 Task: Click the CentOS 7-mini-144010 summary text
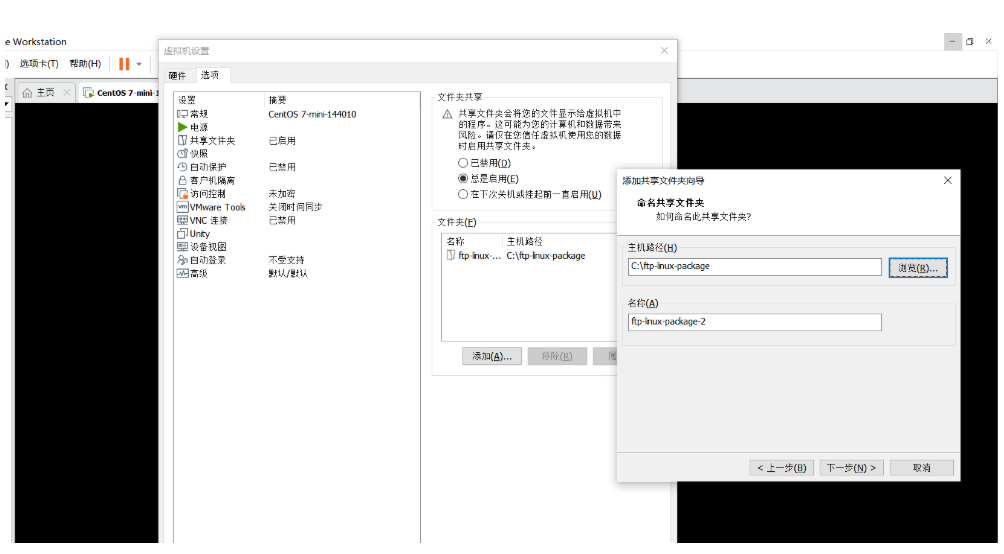[312, 114]
